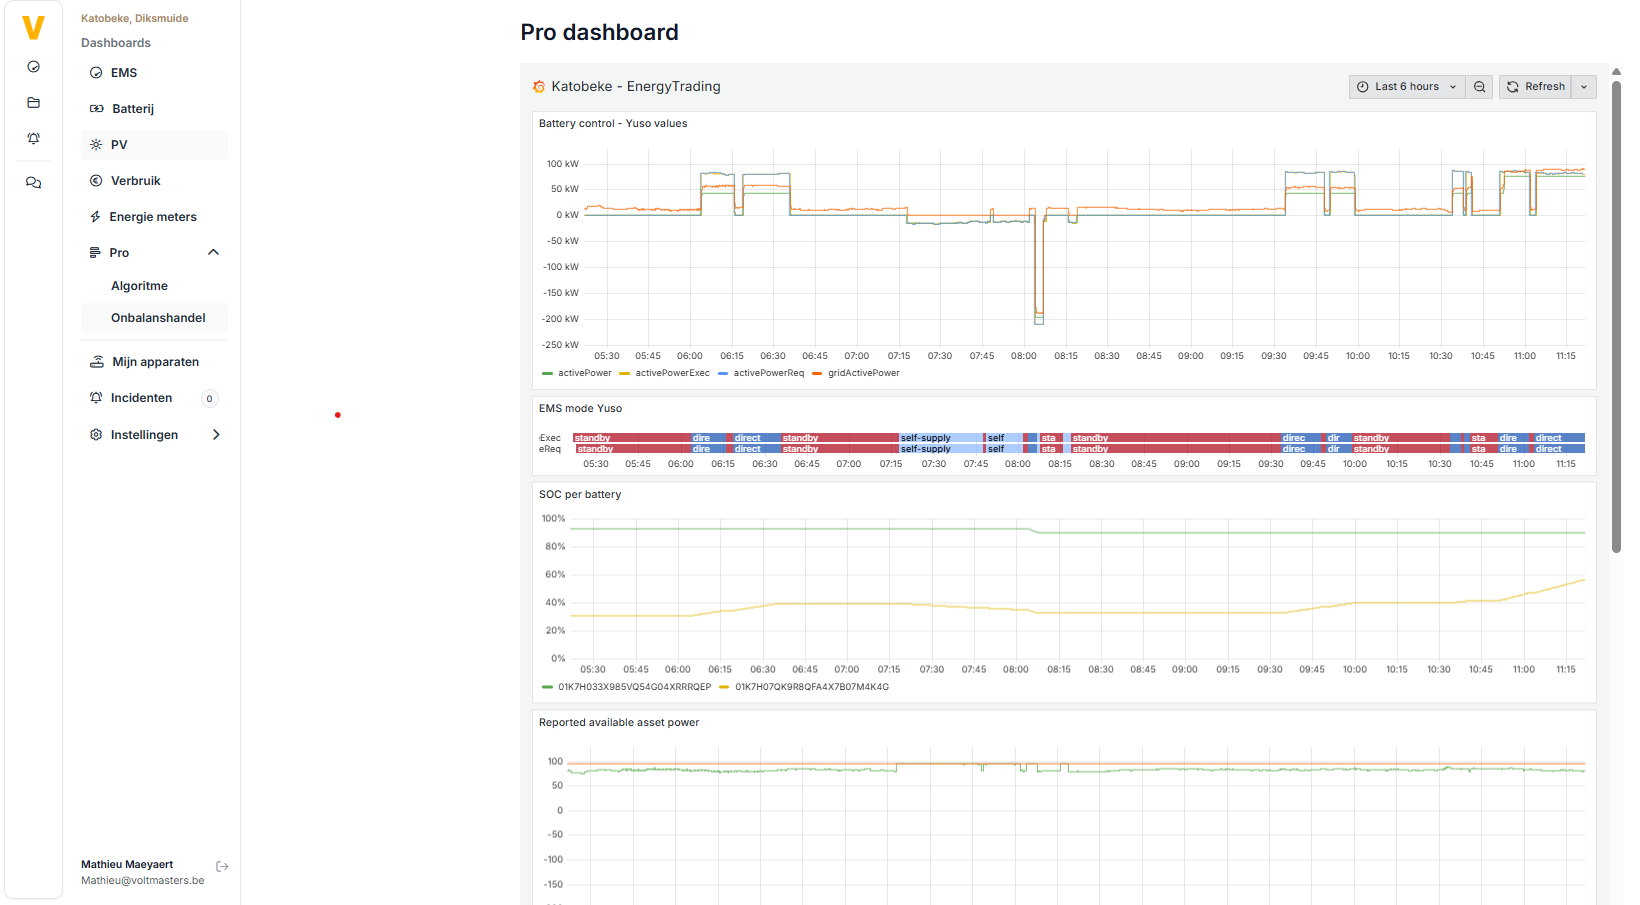The image size is (1640, 905).
Task: Click the Refresh button
Action: pyautogui.click(x=1535, y=87)
